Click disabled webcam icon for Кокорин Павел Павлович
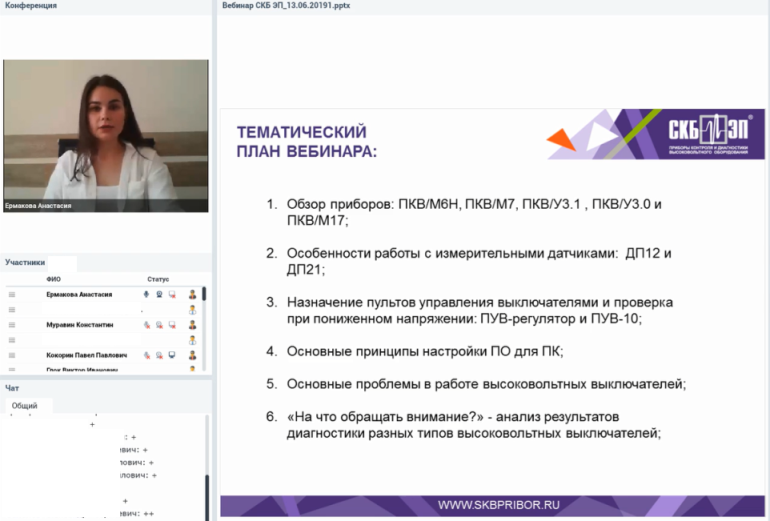The width and height of the screenshot is (770, 521). [x=159, y=355]
